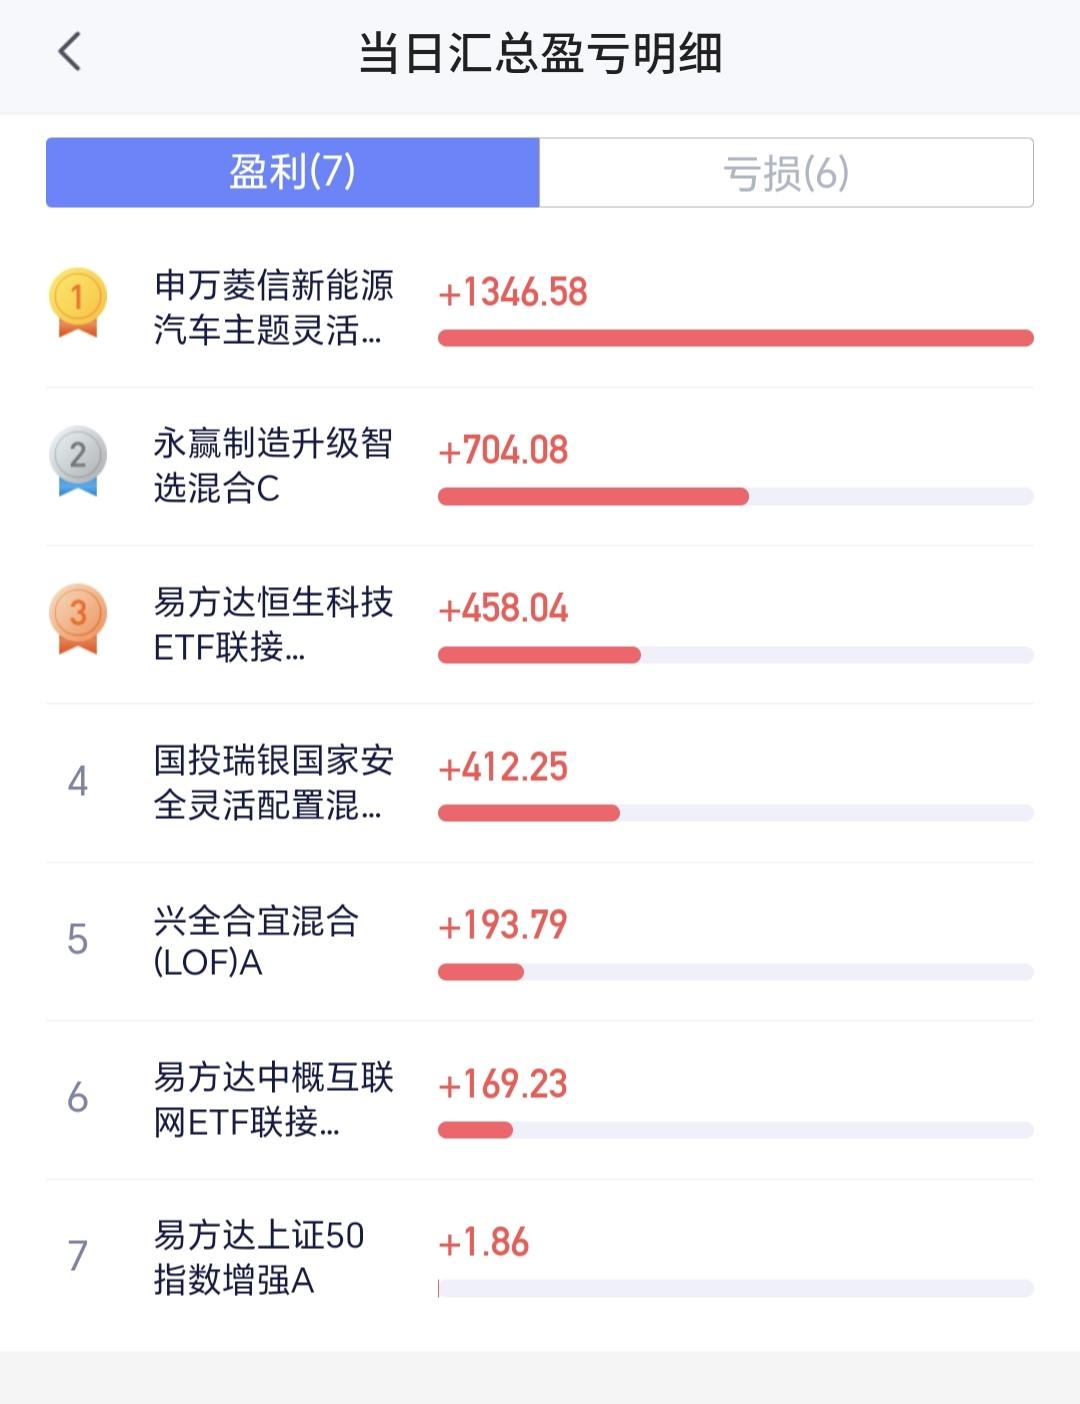
Task: Click the +1346.58 profit bar
Action: (x=736, y=338)
